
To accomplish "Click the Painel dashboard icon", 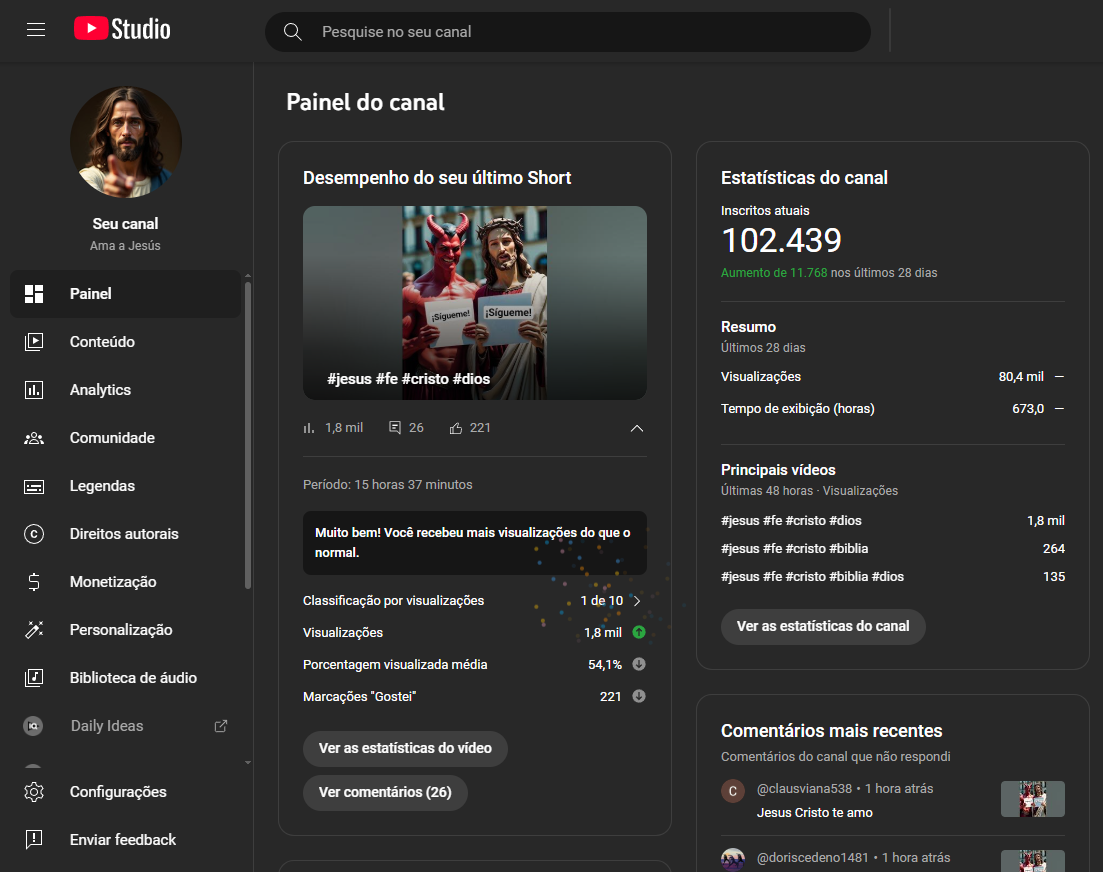I will [34, 294].
